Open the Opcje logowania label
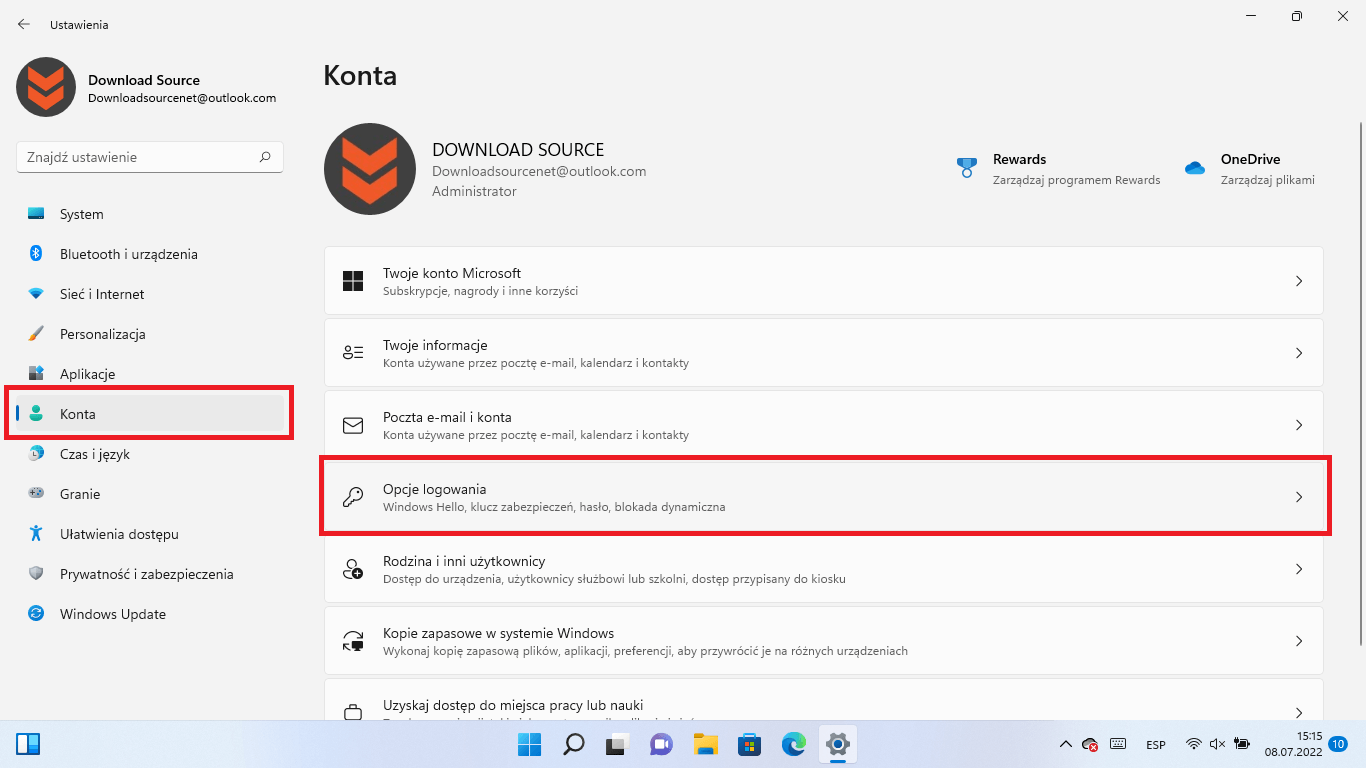1366x768 pixels. 434,489
